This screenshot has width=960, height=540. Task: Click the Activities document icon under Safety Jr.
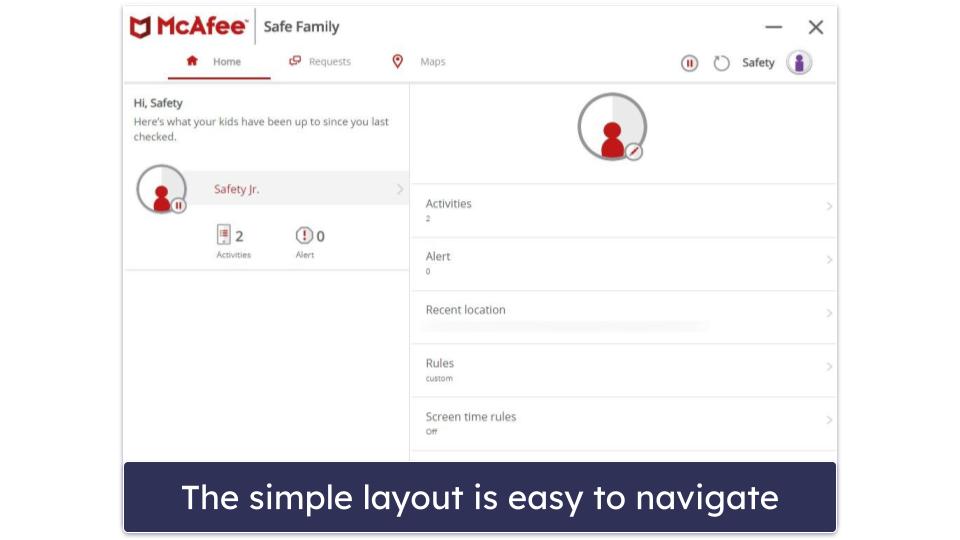[223, 234]
